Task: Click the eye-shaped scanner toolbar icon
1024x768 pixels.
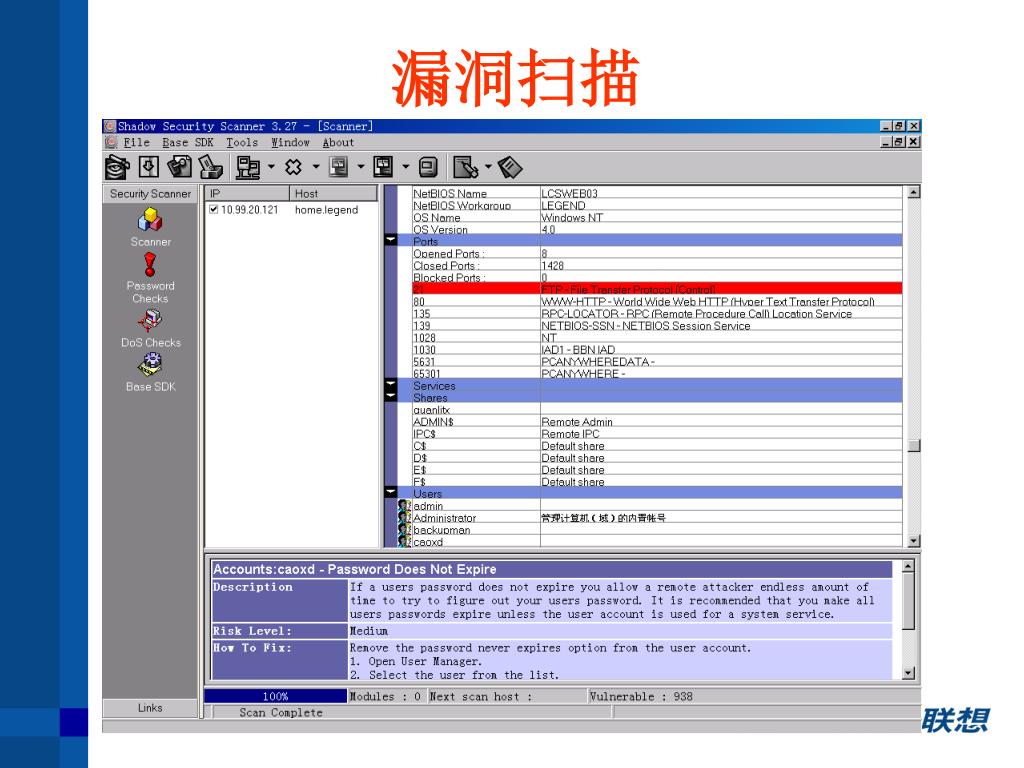Action: point(118,167)
